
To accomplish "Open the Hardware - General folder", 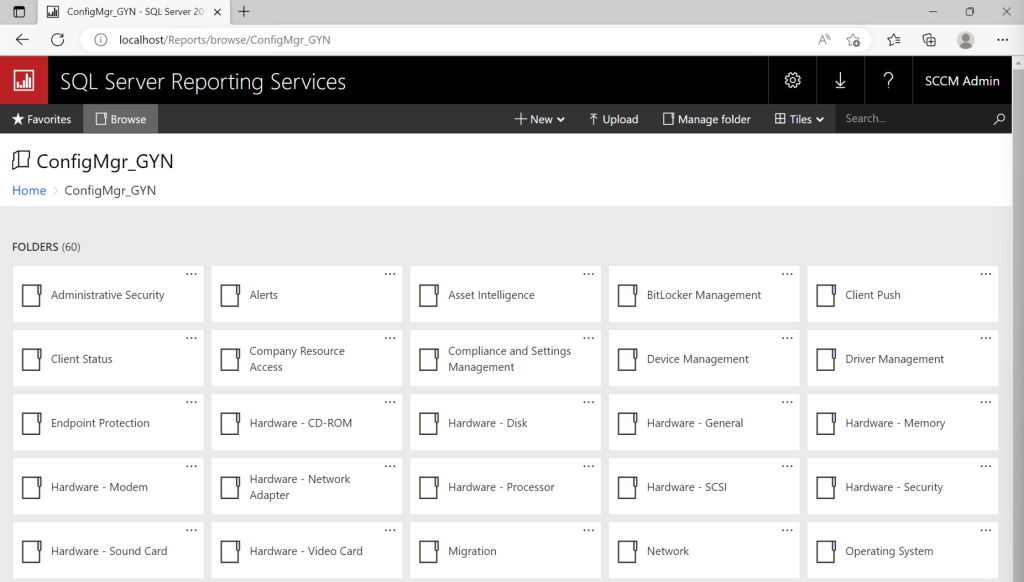I will [x=704, y=423].
